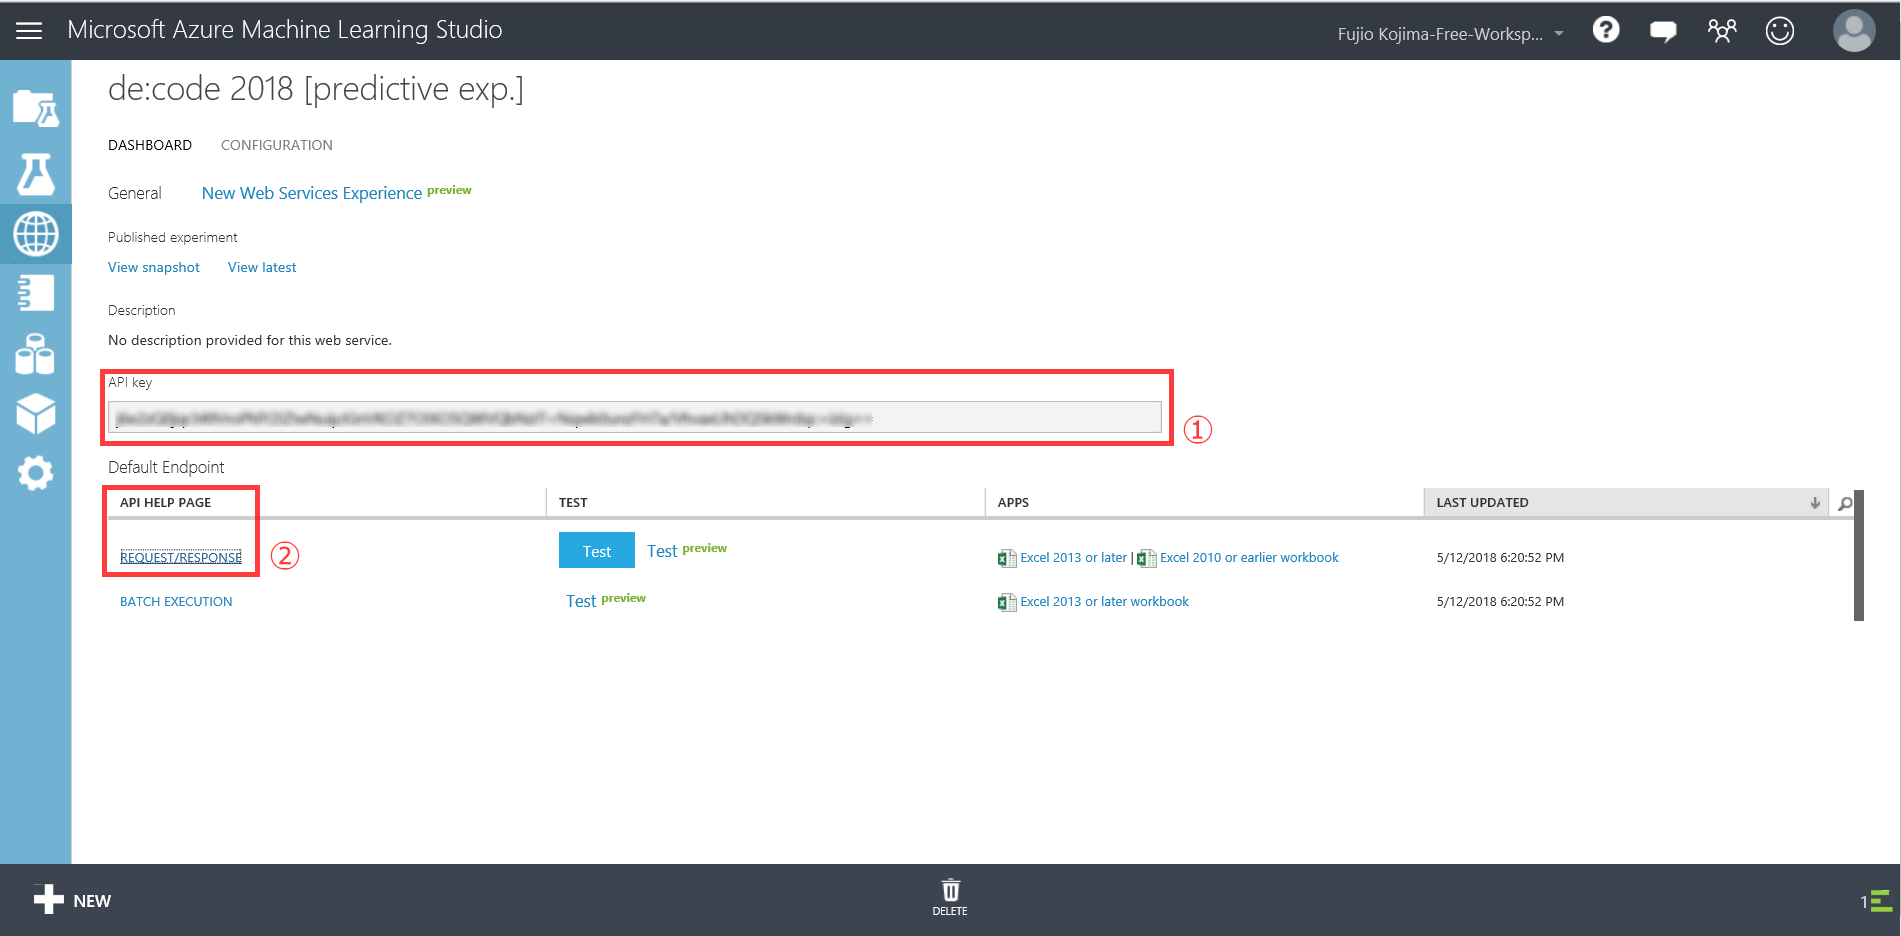This screenshot has height=936, width=1901.
Task: Click Excel icon in the Batch Execution row
Action: click(x=1007, y=602)
